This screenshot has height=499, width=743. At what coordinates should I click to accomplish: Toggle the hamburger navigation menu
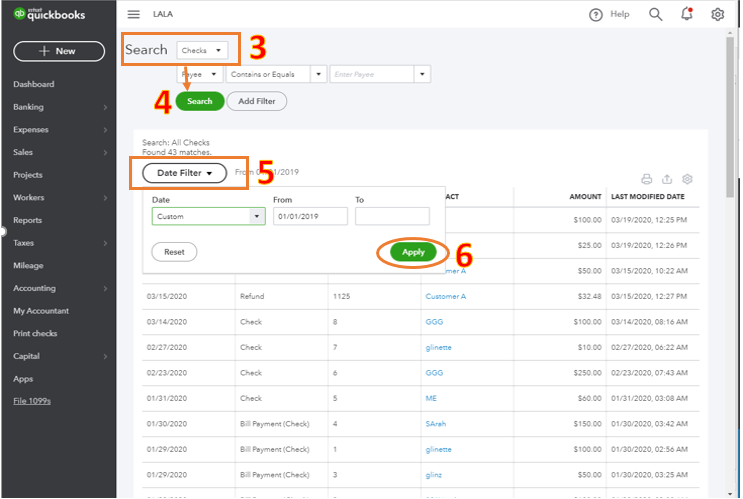[x=134, y=14]
